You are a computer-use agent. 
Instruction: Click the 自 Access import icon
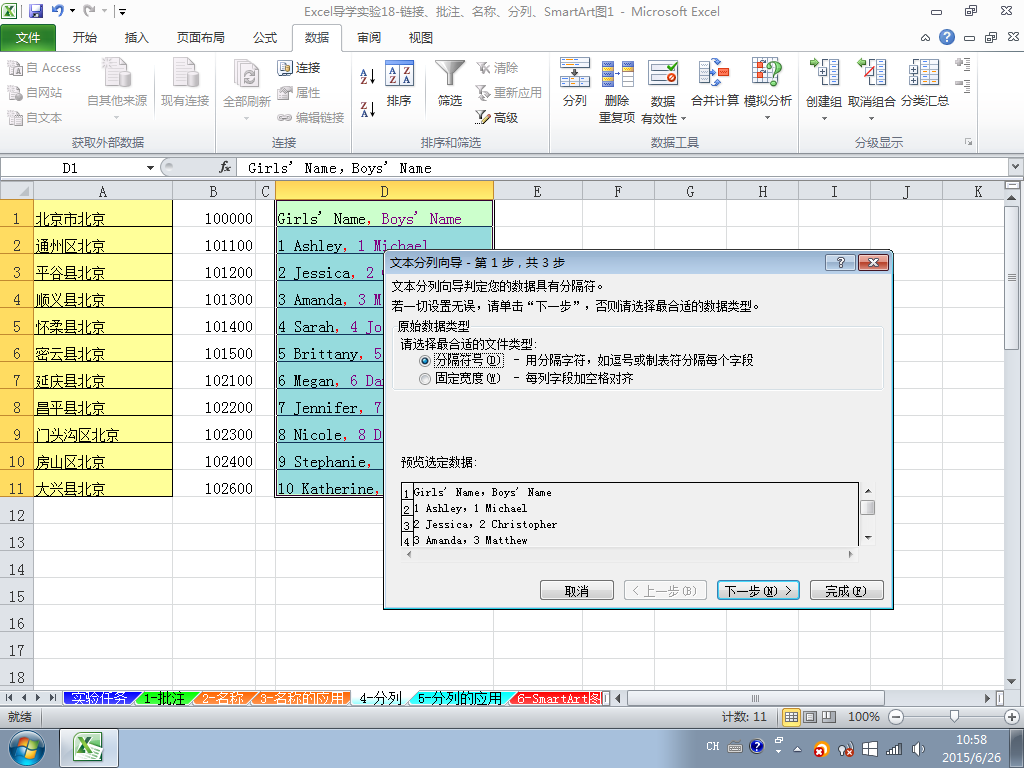pos(15,68)
